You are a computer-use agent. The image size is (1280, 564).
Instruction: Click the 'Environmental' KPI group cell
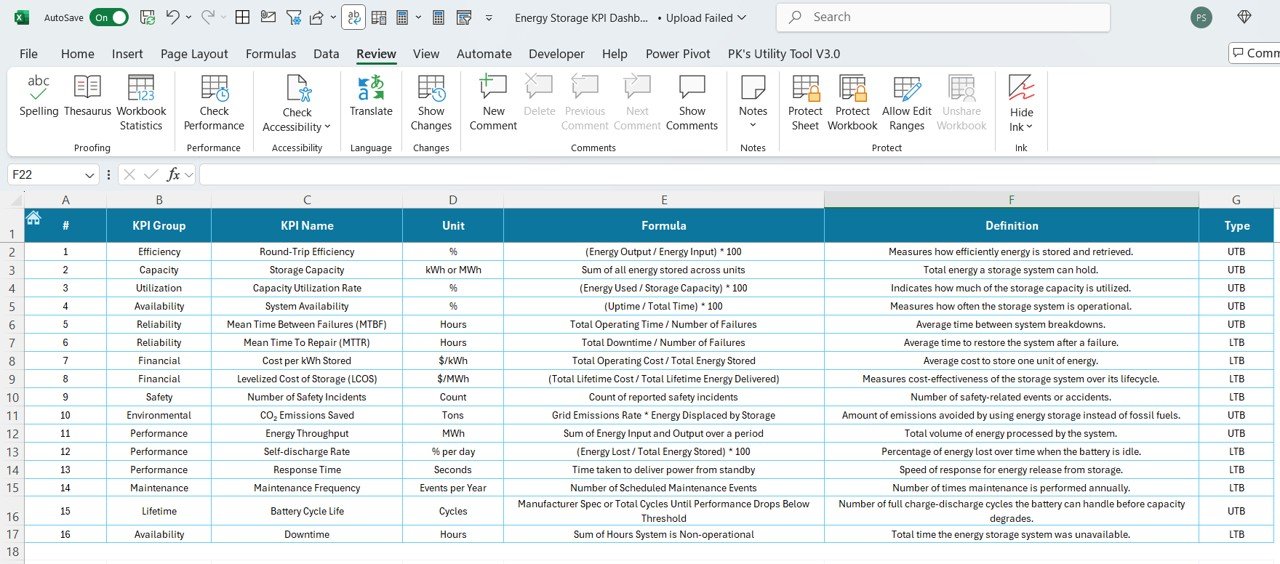click(159, 415)
